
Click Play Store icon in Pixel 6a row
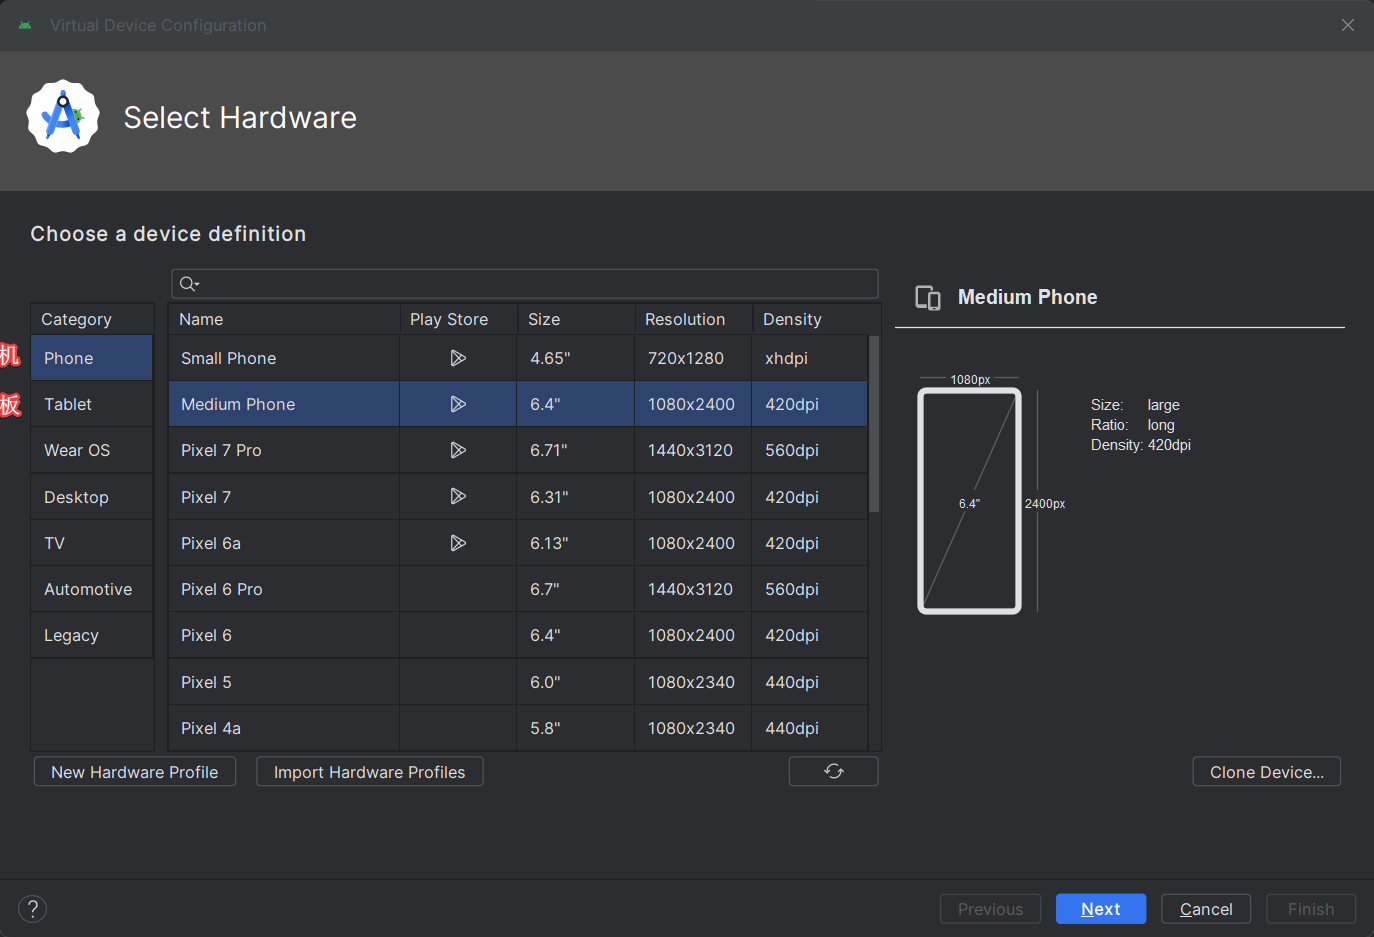[x=458, y=543]
